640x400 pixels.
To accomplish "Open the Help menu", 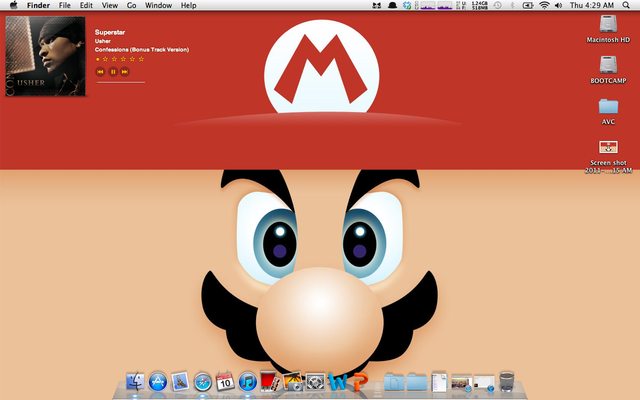I will click(x=189, y=5).
